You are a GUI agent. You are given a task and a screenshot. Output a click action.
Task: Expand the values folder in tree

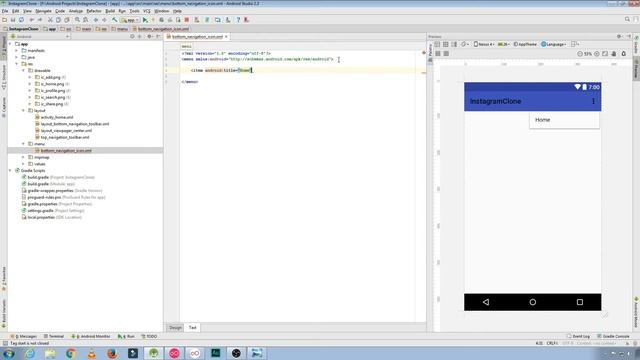click(x=23, y=164)
